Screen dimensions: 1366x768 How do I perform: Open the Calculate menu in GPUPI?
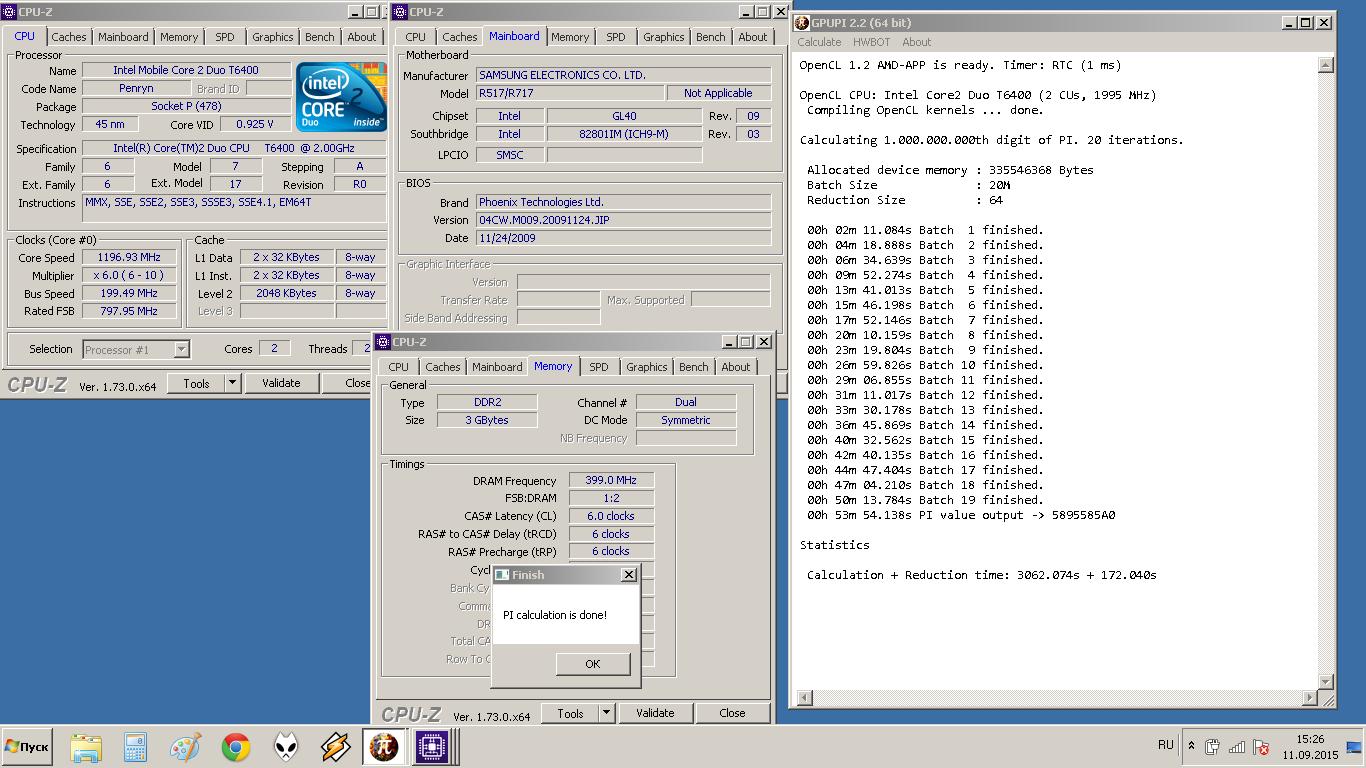819,42
